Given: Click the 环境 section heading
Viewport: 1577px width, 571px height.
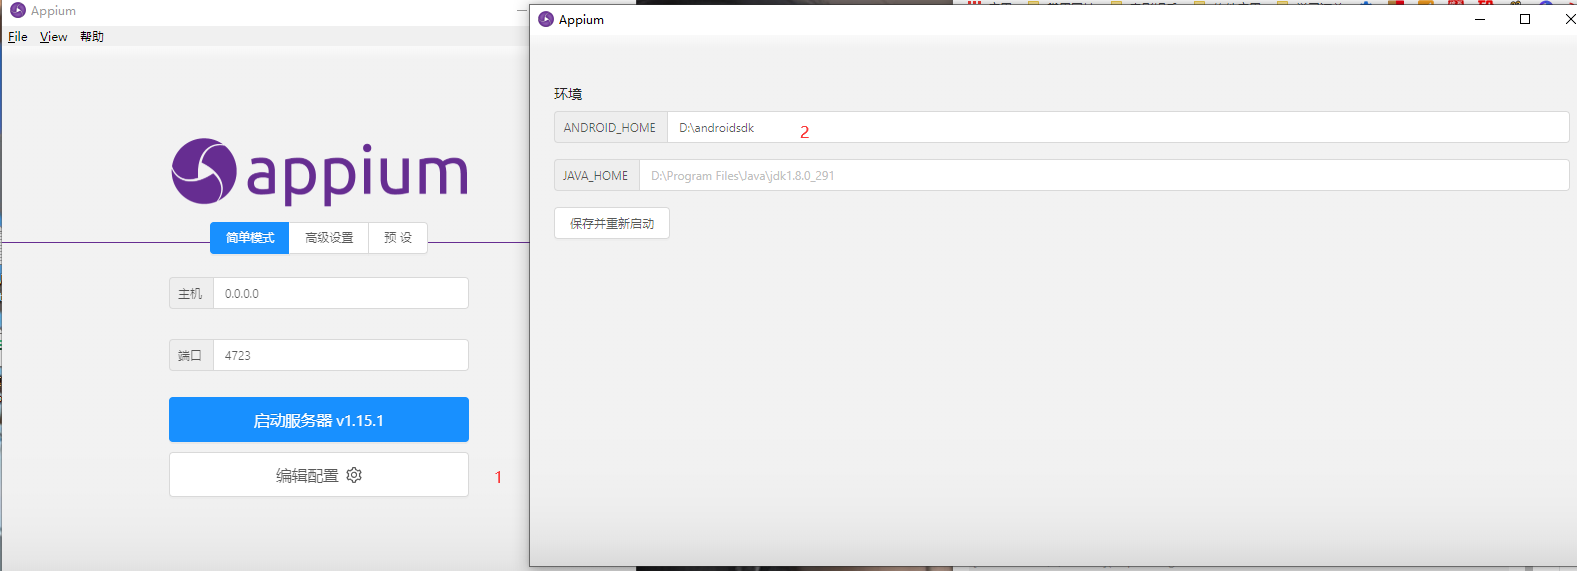Looking at the screenshot, I should [568, 94].
